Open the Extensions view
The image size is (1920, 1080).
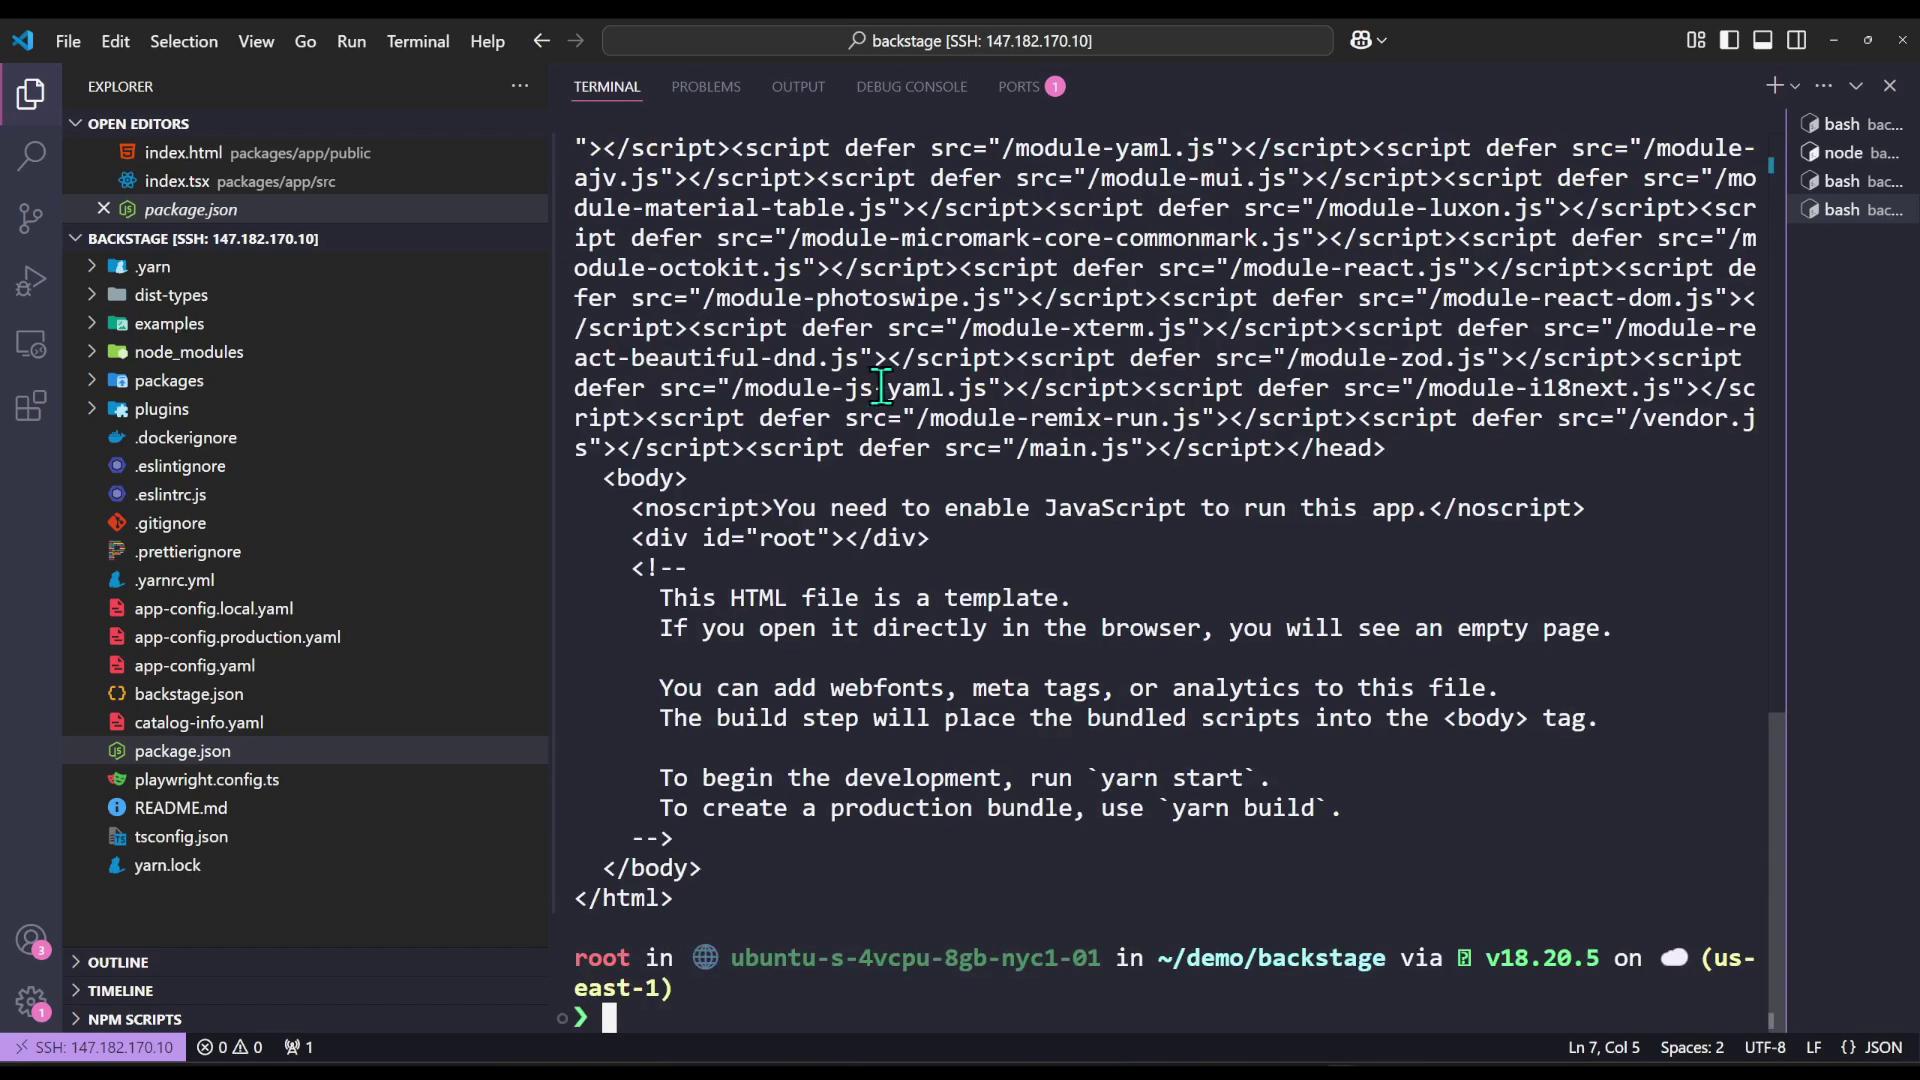point(31,406)
